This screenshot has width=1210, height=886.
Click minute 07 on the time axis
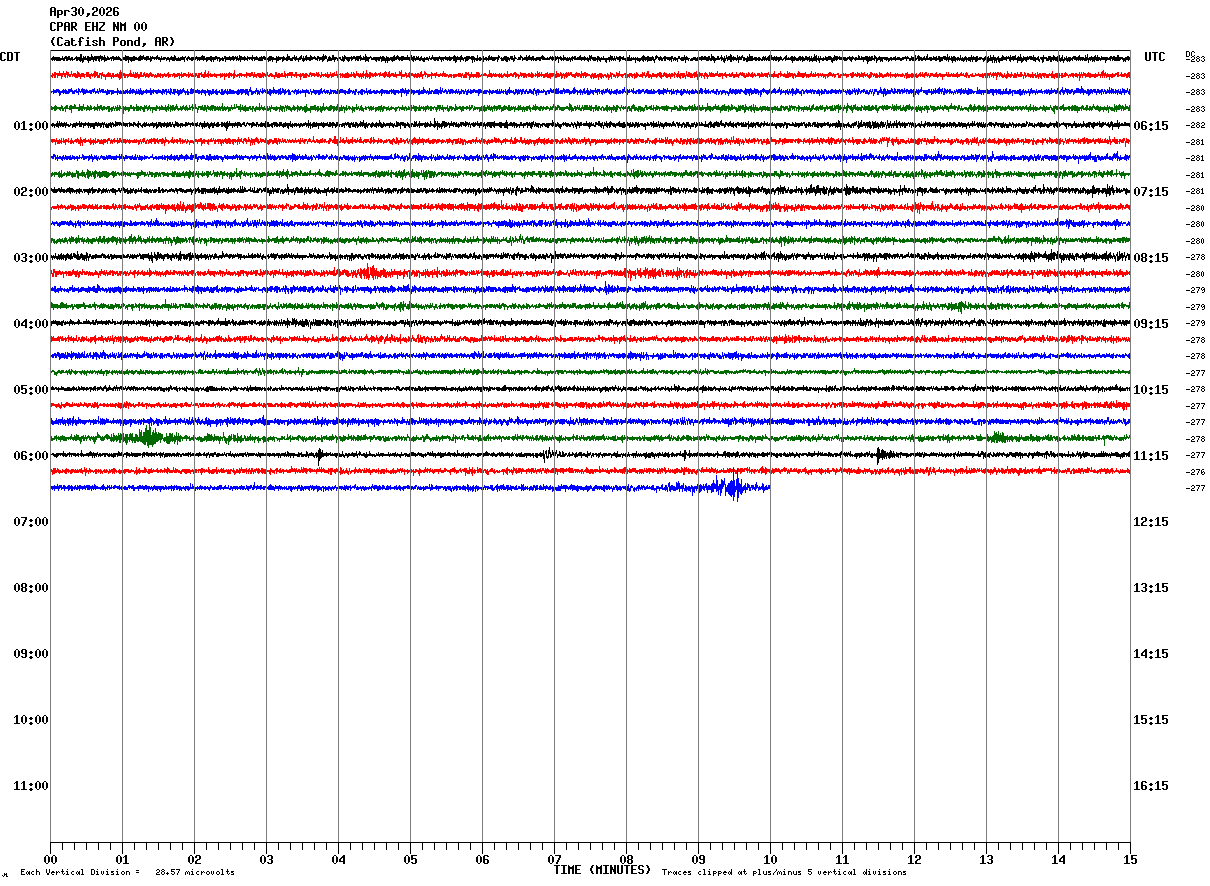(554, 859)
